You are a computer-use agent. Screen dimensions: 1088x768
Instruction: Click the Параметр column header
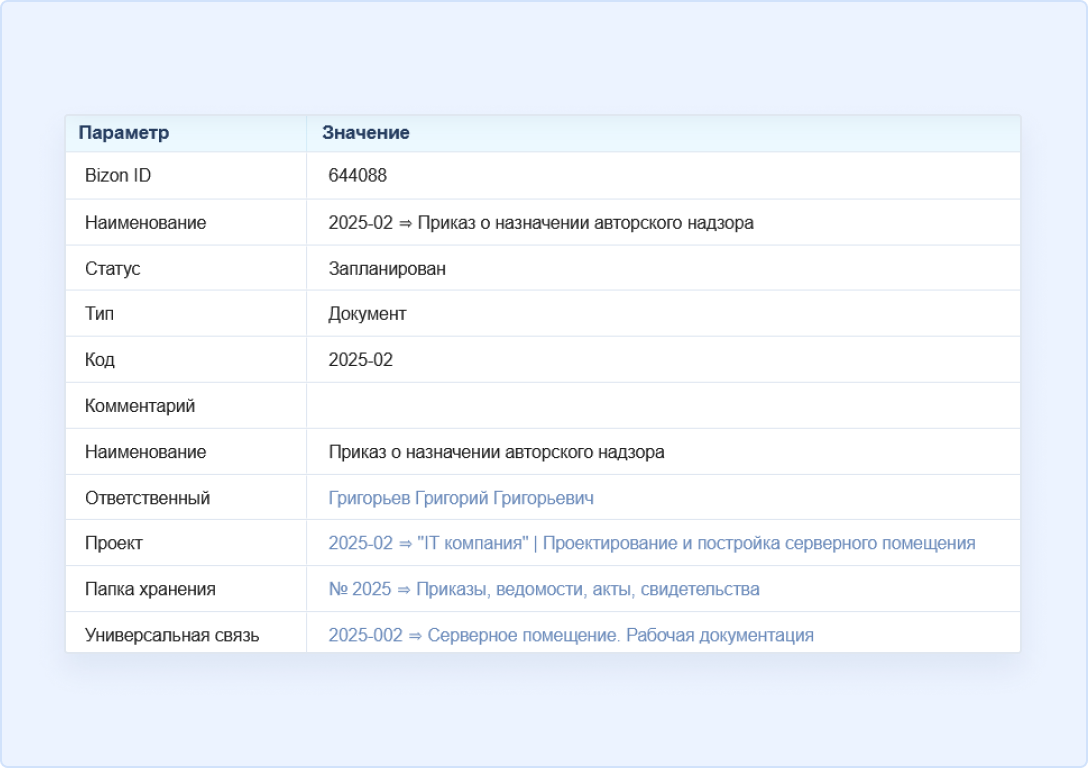(124, 133)
